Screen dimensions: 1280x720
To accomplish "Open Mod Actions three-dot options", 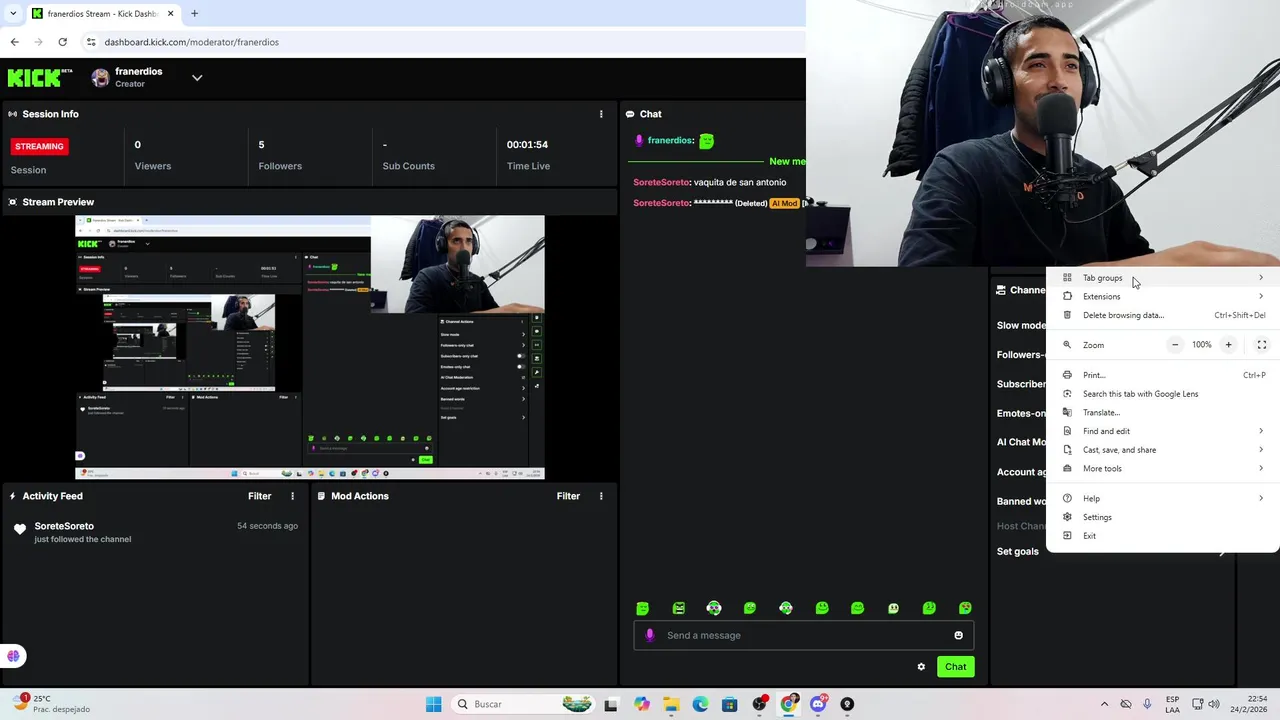I will coord(601,496).
